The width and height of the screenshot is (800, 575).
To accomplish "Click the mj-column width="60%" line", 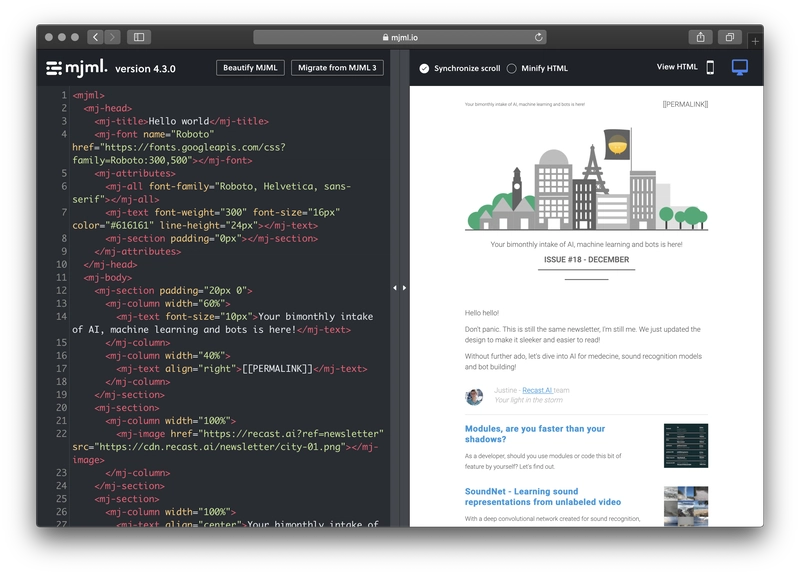I will [x=168, y=304].
